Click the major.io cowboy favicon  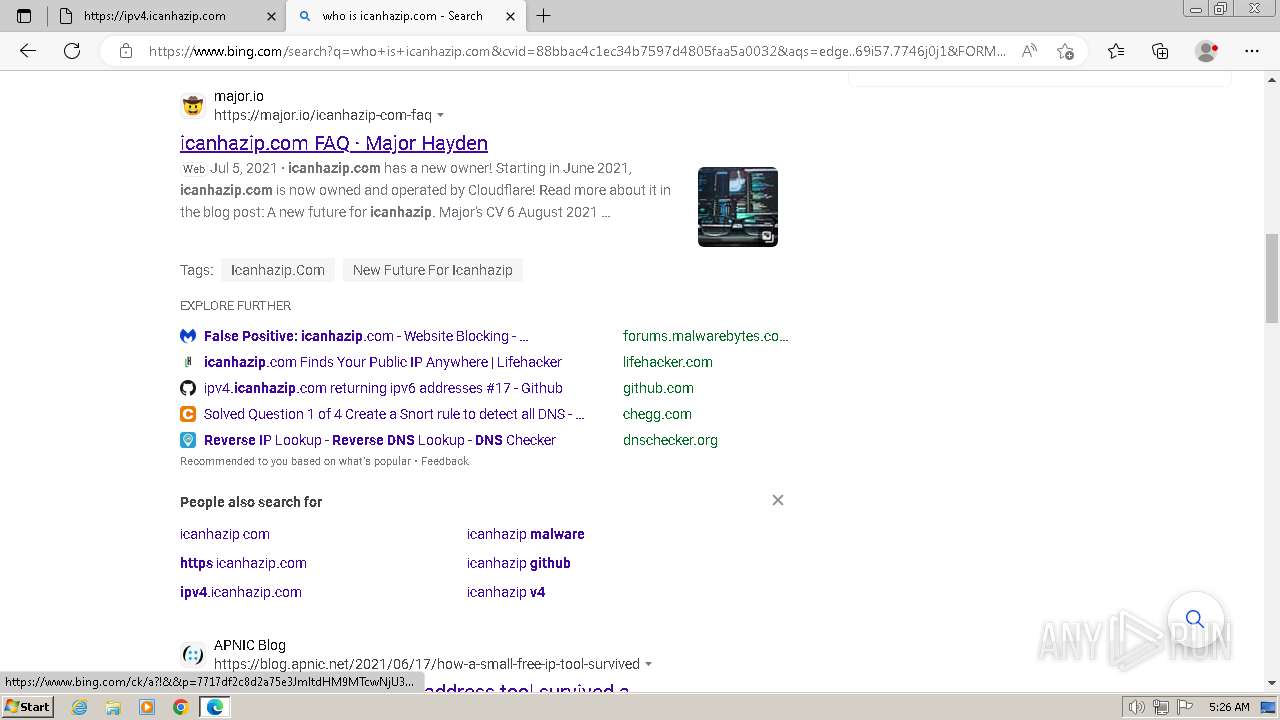pyautogui.click(x=193, y=105)
